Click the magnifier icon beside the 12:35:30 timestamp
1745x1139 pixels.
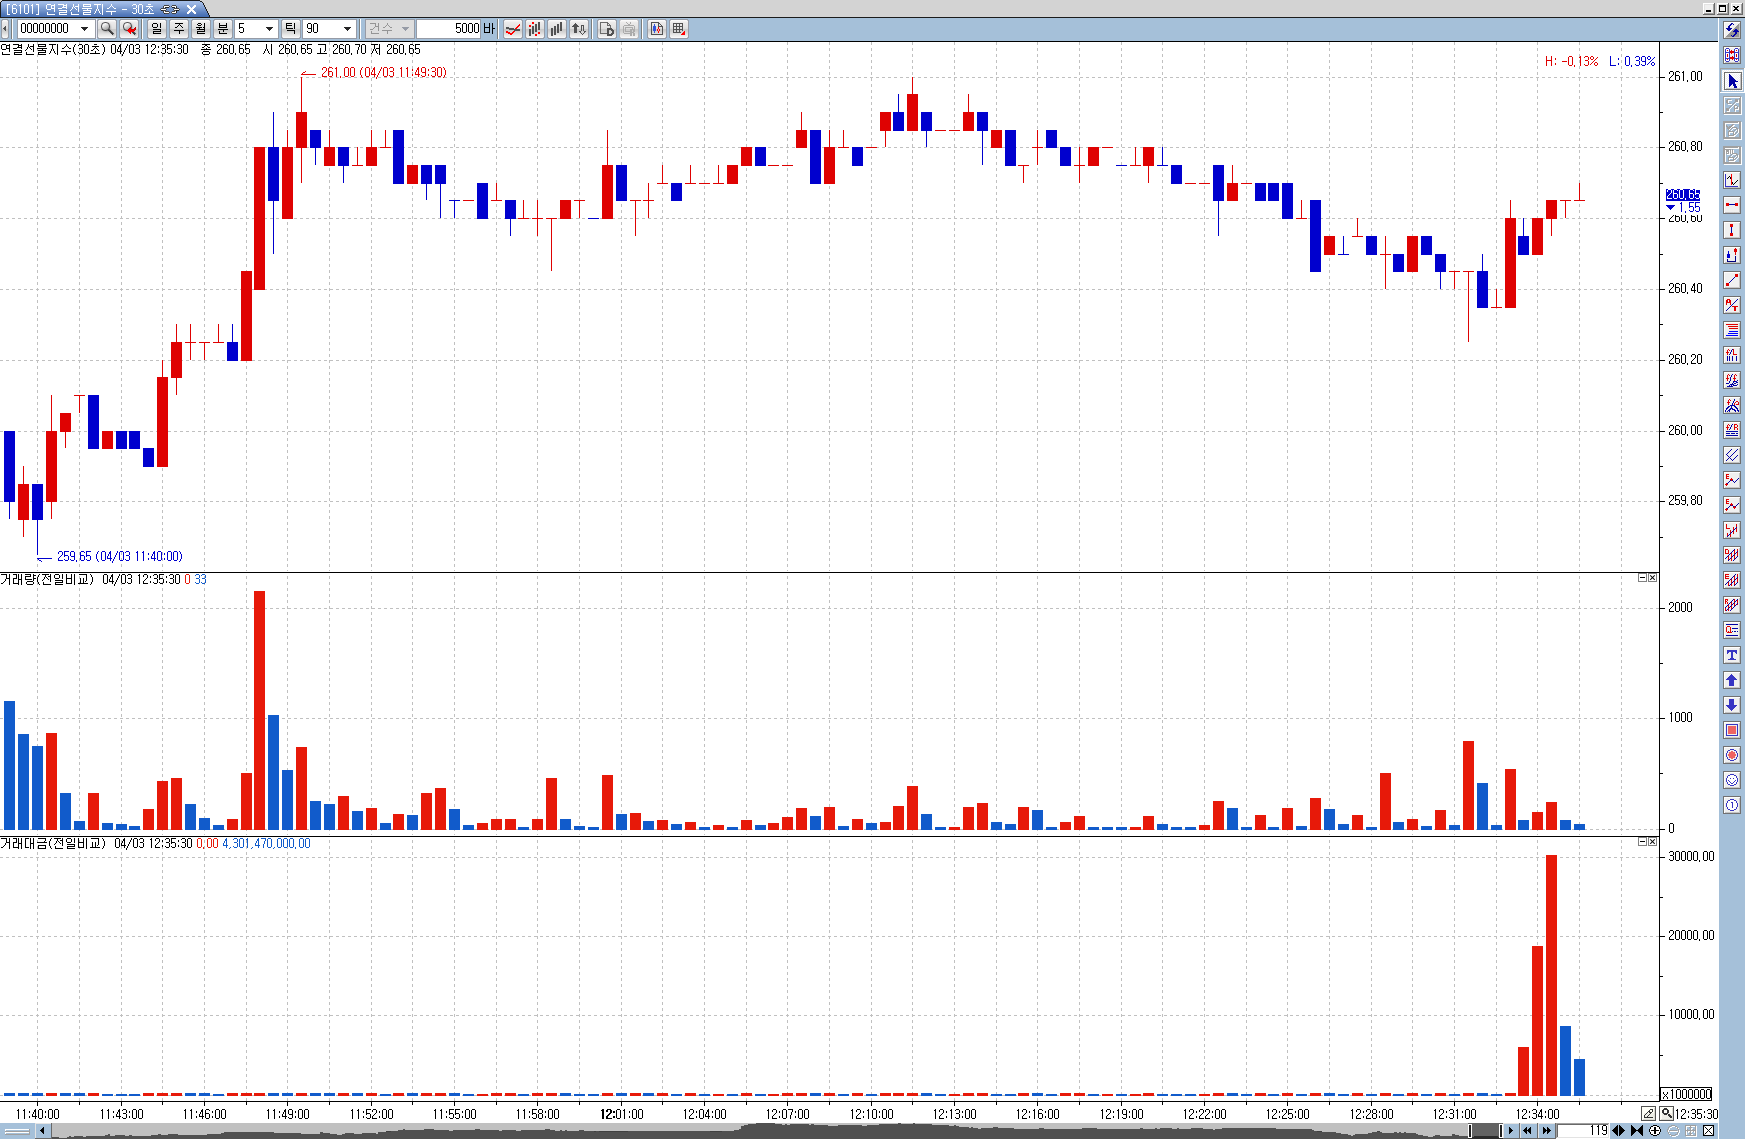(1667, 1113)
